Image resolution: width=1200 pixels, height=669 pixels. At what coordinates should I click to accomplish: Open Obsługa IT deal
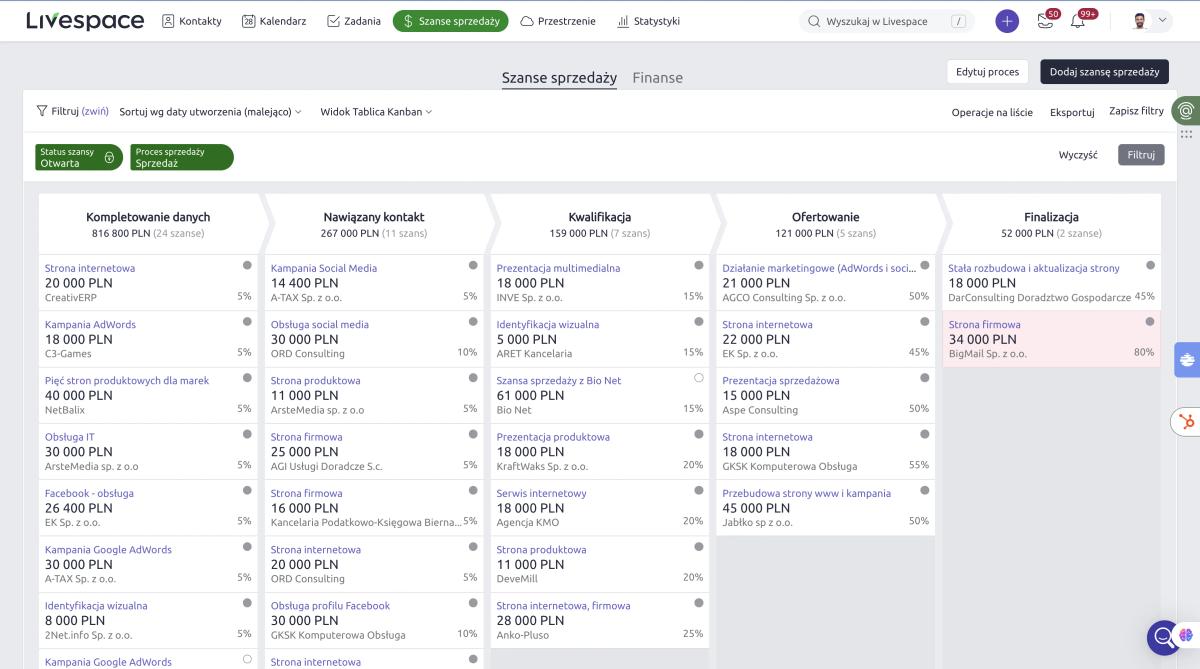[70, 437]
